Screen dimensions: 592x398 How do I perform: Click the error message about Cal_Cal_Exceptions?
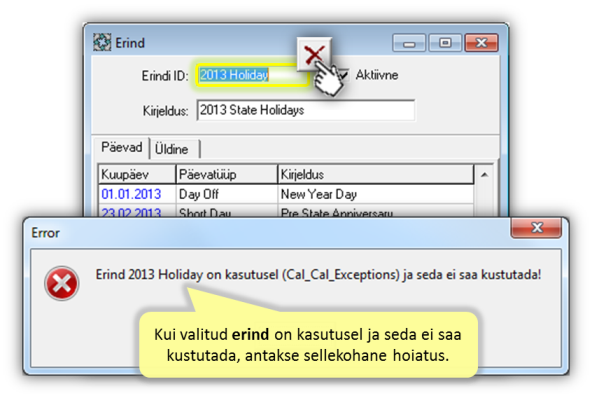point(318,275)
